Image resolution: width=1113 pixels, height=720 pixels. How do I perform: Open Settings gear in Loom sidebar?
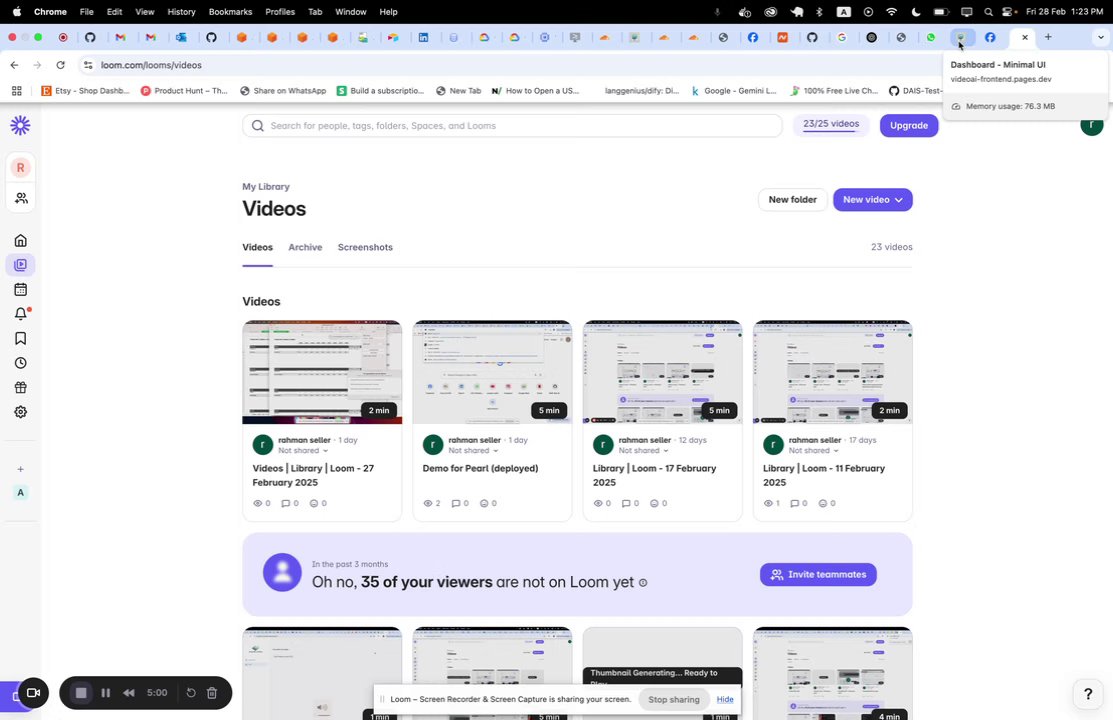pos(21,412)
